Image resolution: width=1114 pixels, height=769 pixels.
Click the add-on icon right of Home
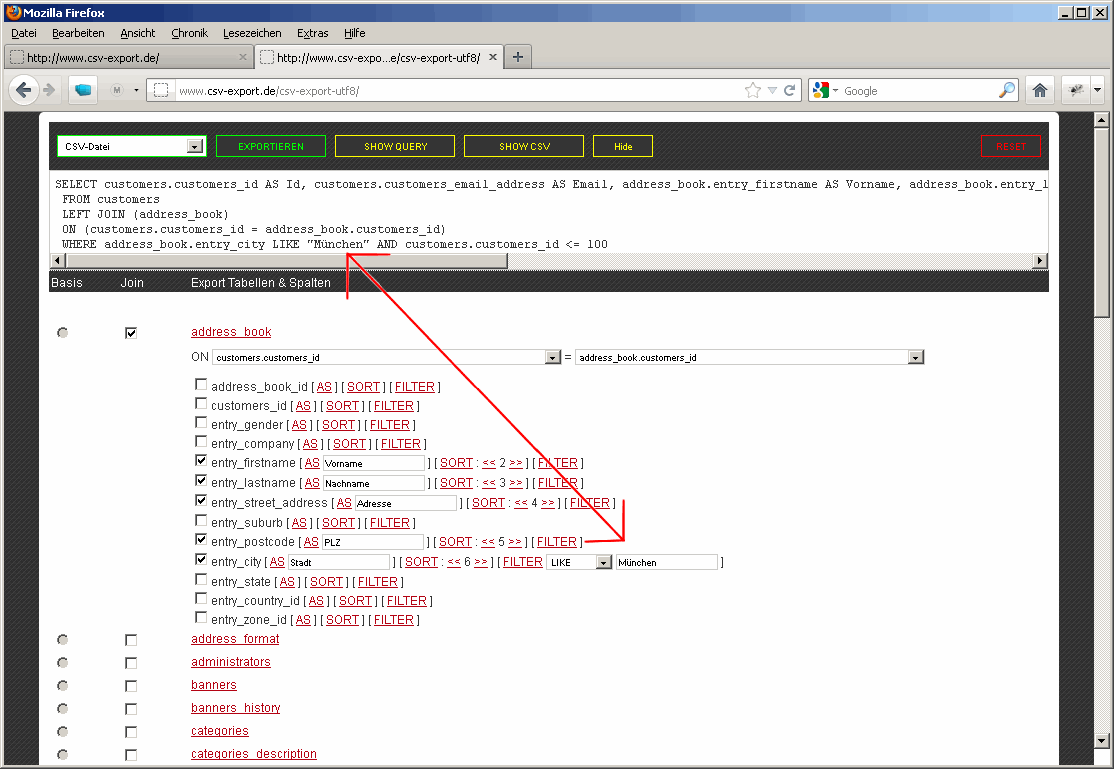click(x=1076, y=90)
